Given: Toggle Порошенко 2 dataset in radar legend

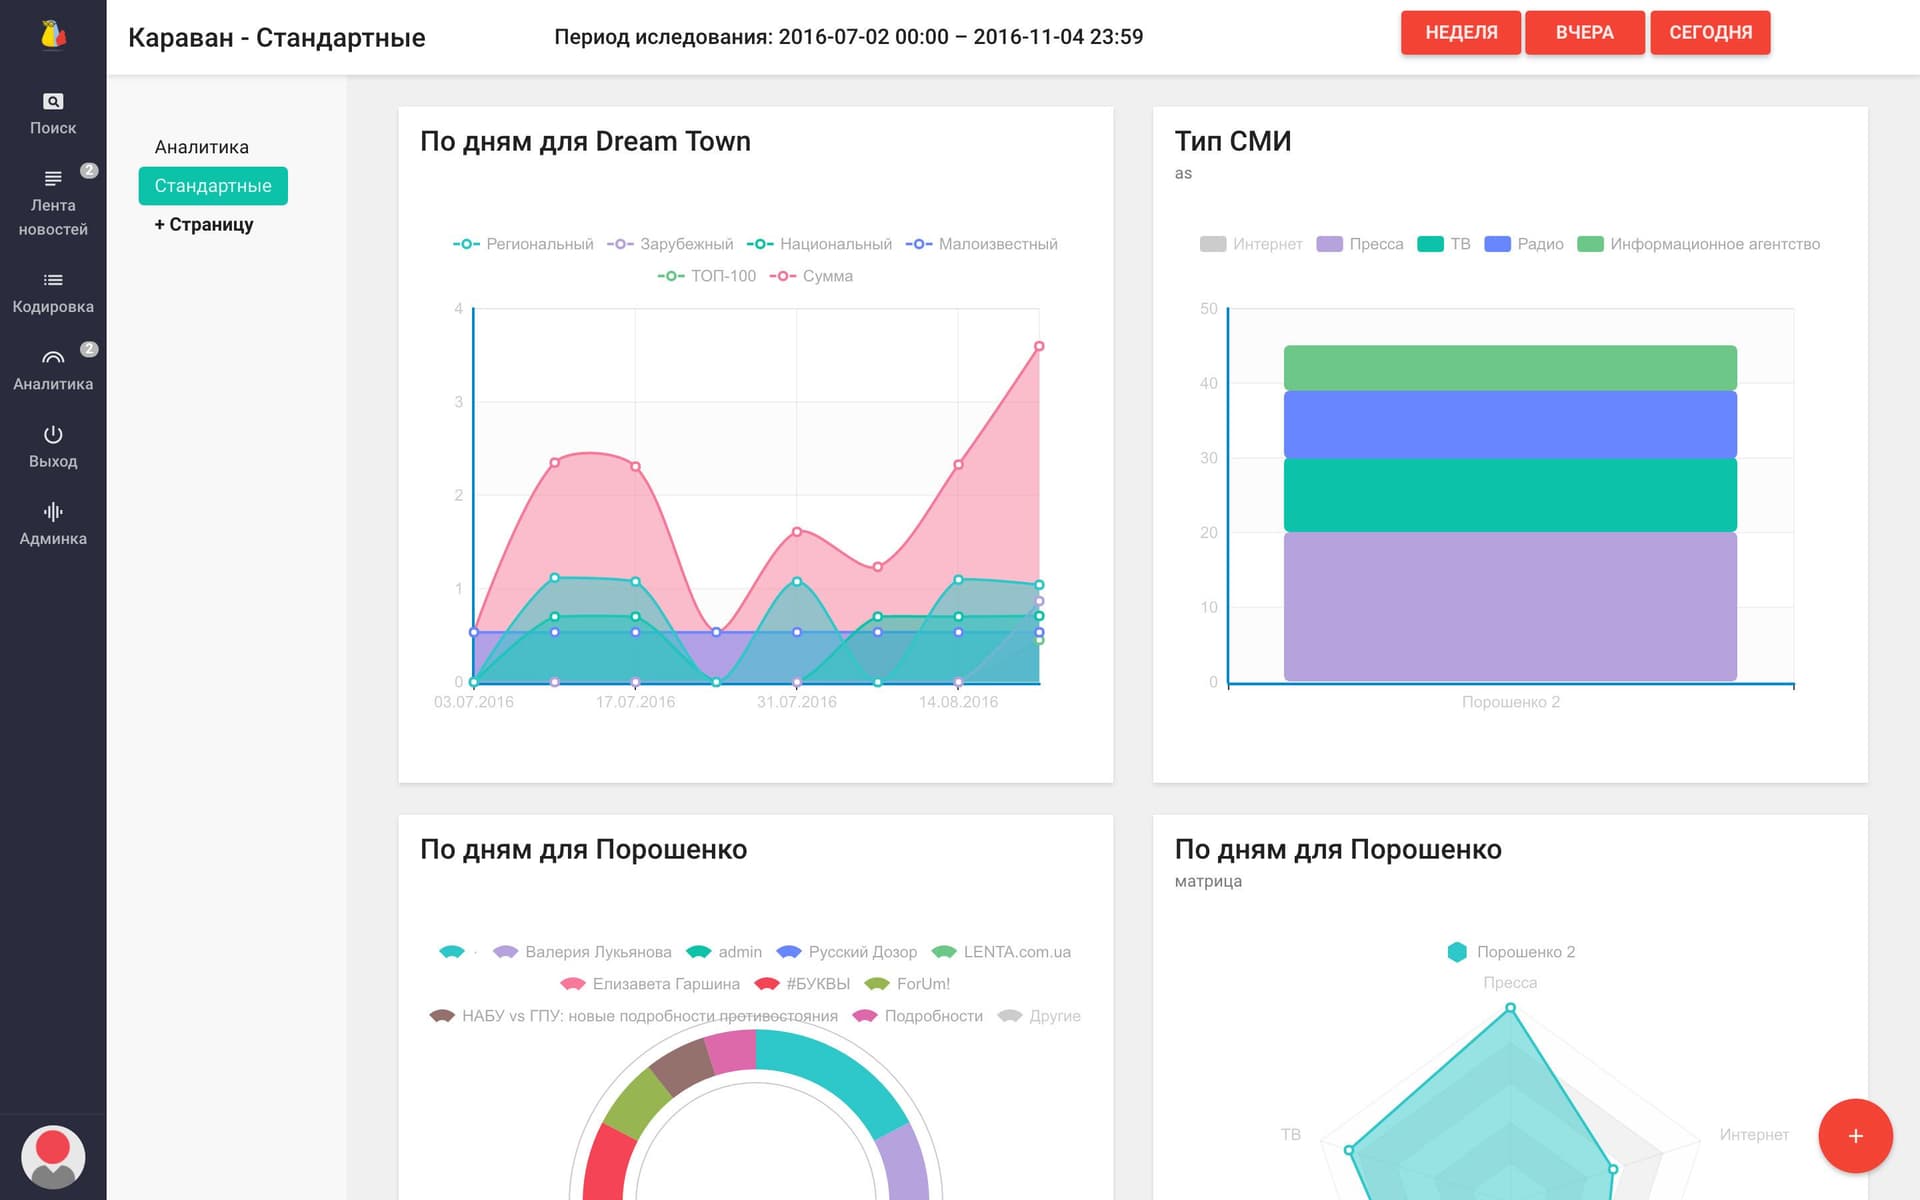Looking at the screenshot, I should click(1510, 952).
